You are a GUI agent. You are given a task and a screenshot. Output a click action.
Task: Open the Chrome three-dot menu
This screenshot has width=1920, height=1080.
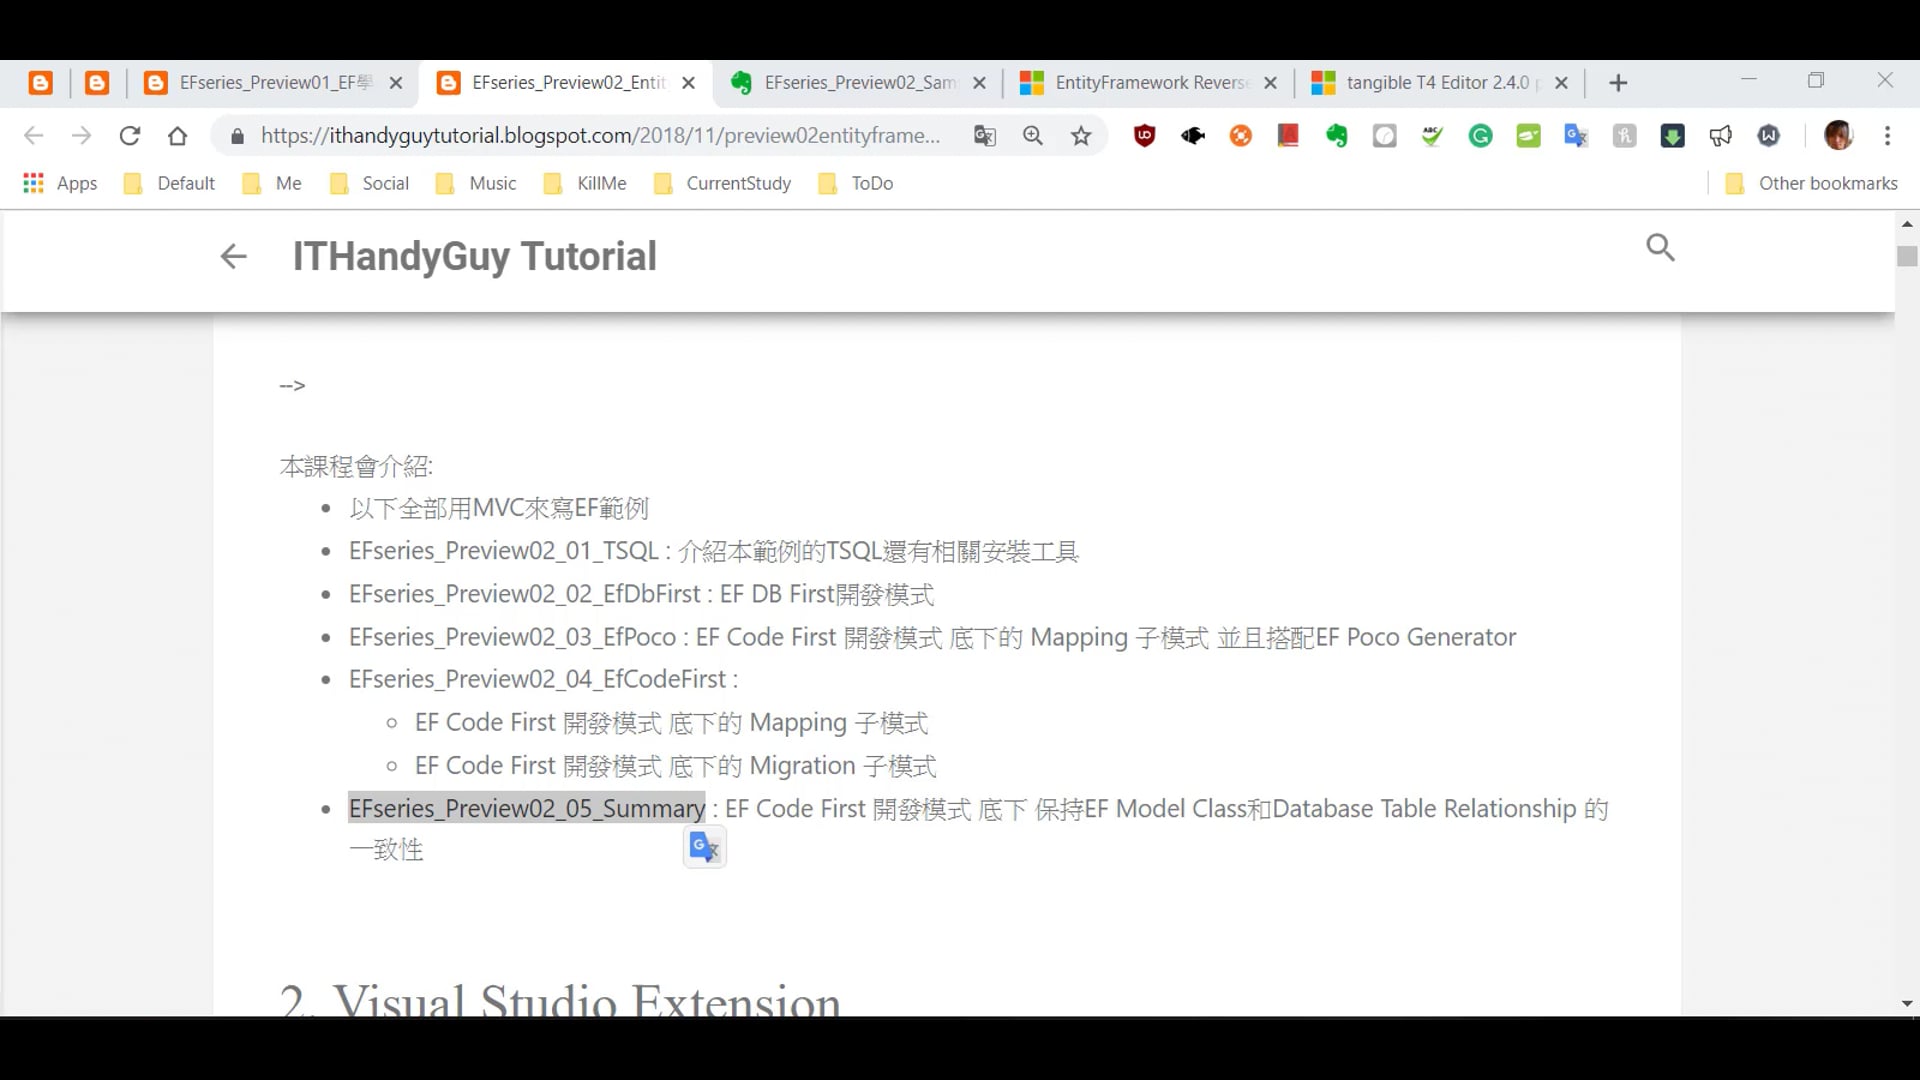1887,136
